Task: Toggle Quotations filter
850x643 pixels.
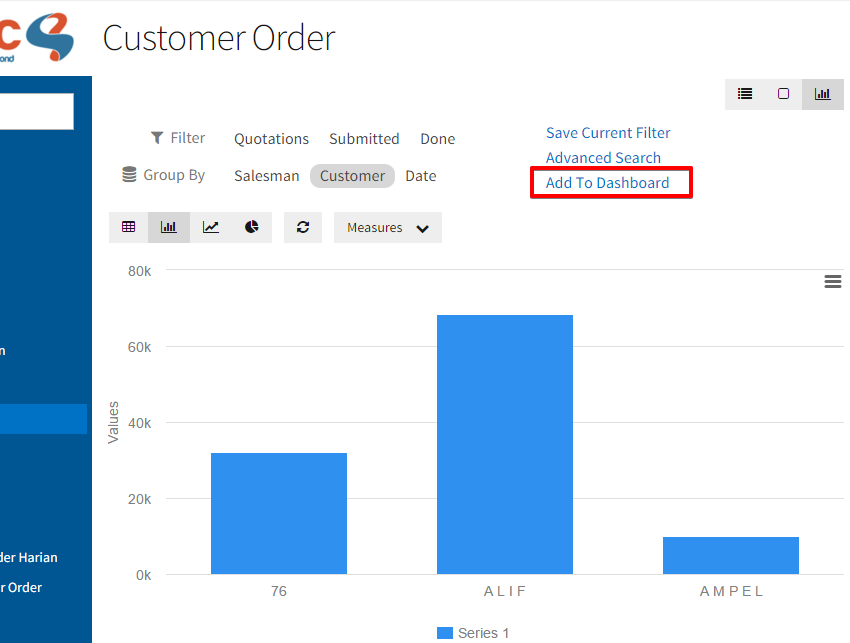Action: click(271, 139)
